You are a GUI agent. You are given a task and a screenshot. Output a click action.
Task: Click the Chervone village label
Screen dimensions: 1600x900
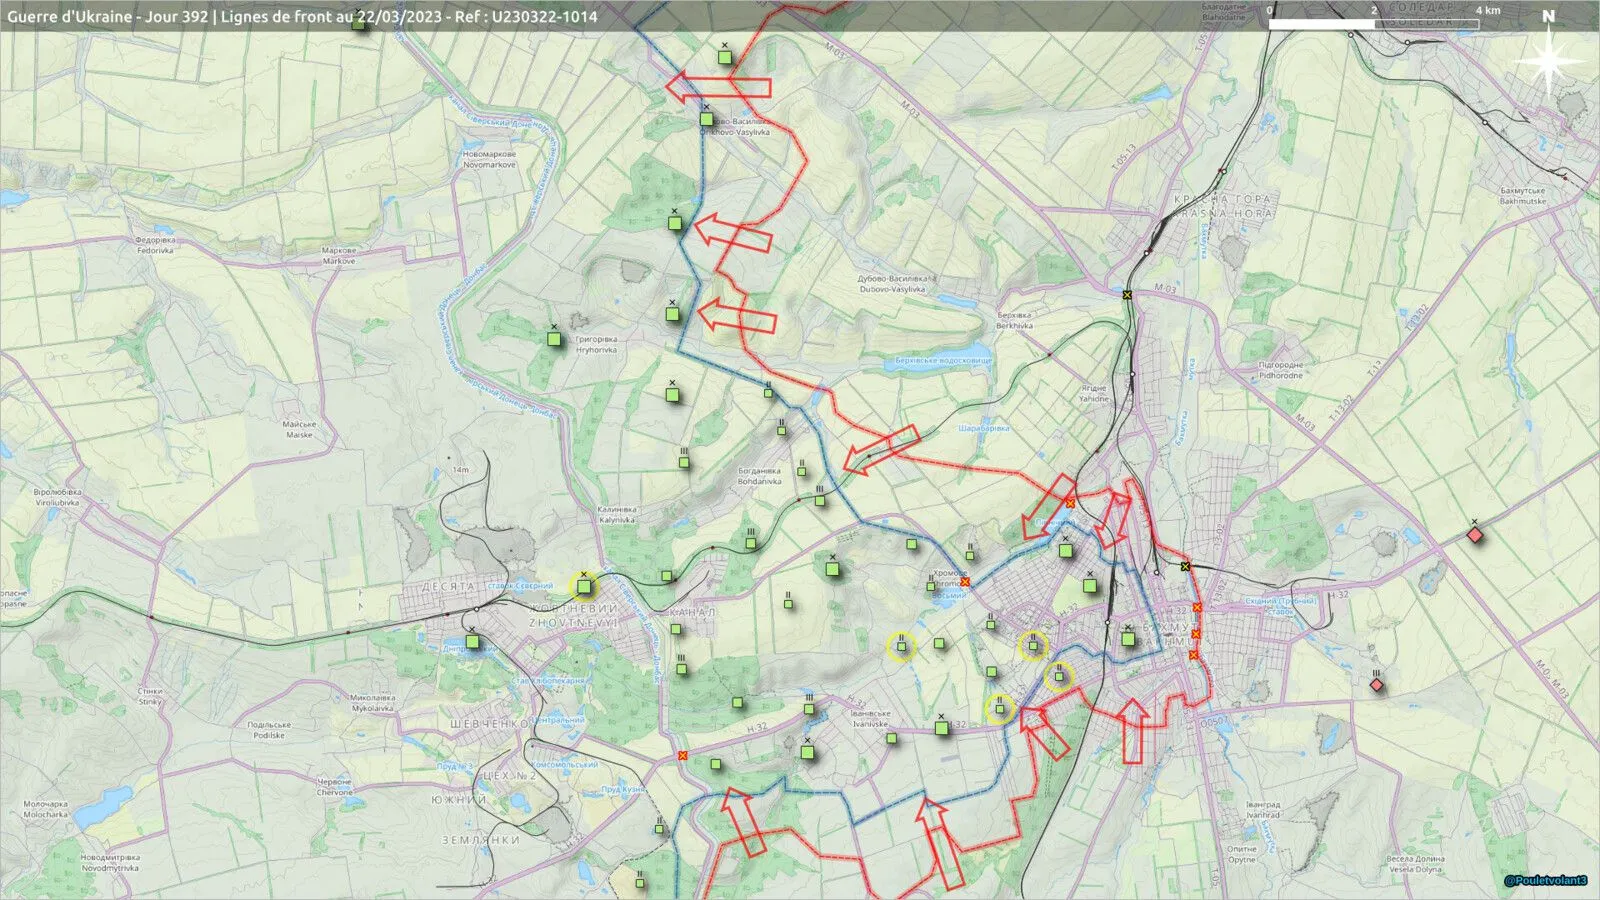[x=334, y=786]
